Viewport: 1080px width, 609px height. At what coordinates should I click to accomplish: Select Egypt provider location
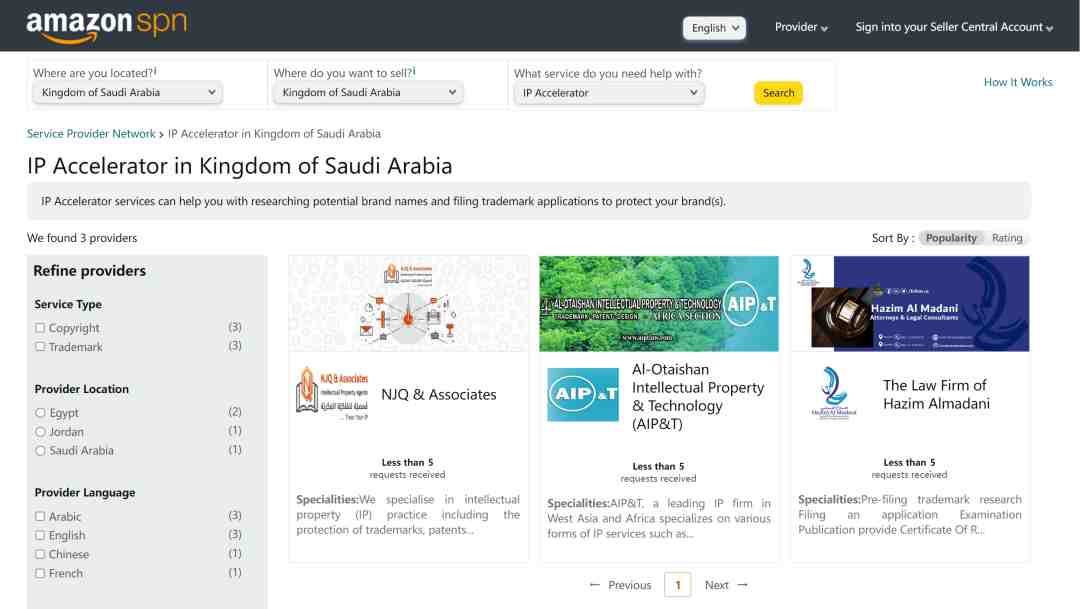(40, 413)
